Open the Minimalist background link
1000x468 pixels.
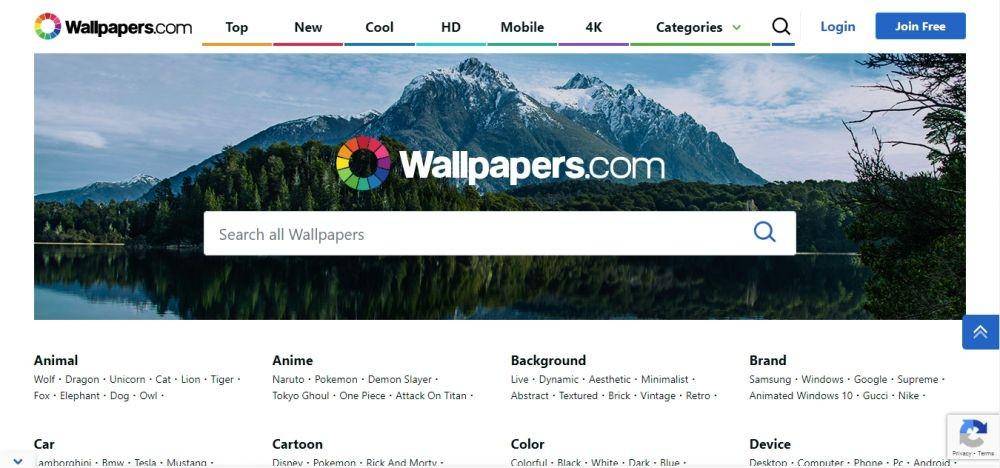click(x=665, y=379)
